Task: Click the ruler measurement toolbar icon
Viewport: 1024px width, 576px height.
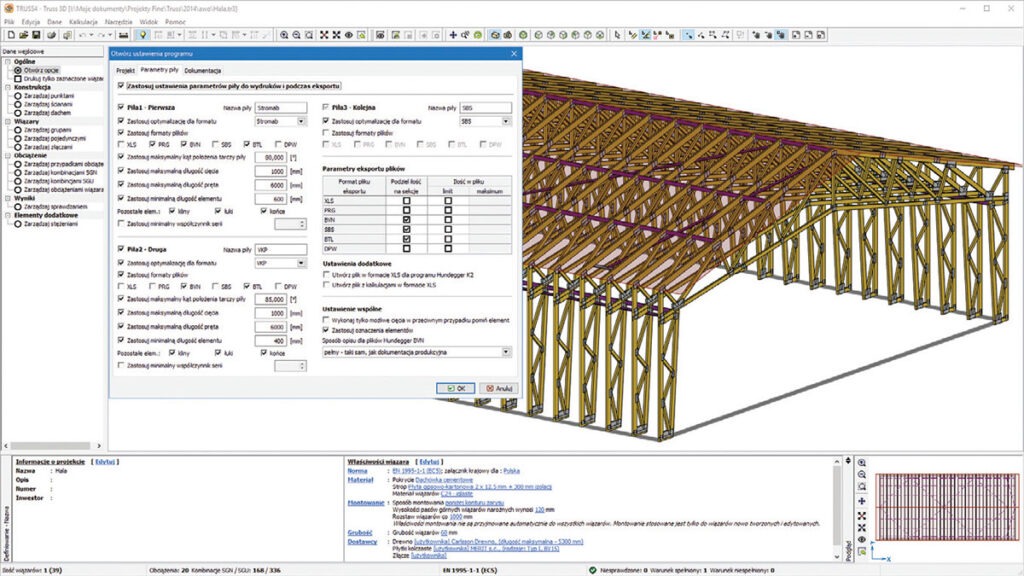Action: coord(123,35)
